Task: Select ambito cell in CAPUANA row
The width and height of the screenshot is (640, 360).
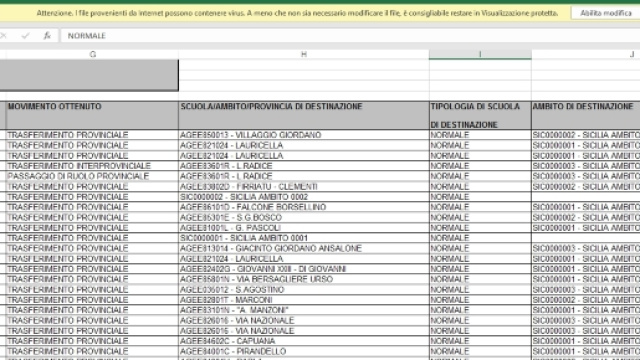Action: (586, 341)
